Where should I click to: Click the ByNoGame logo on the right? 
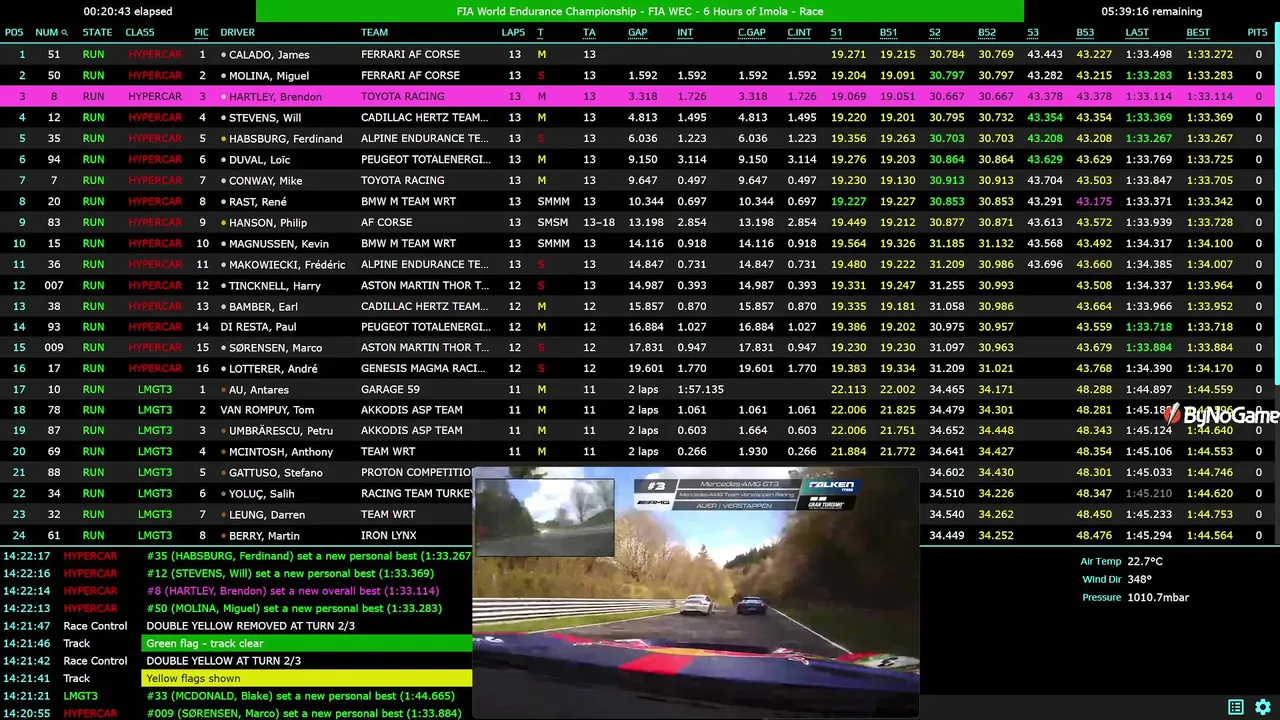[1220, 415]
